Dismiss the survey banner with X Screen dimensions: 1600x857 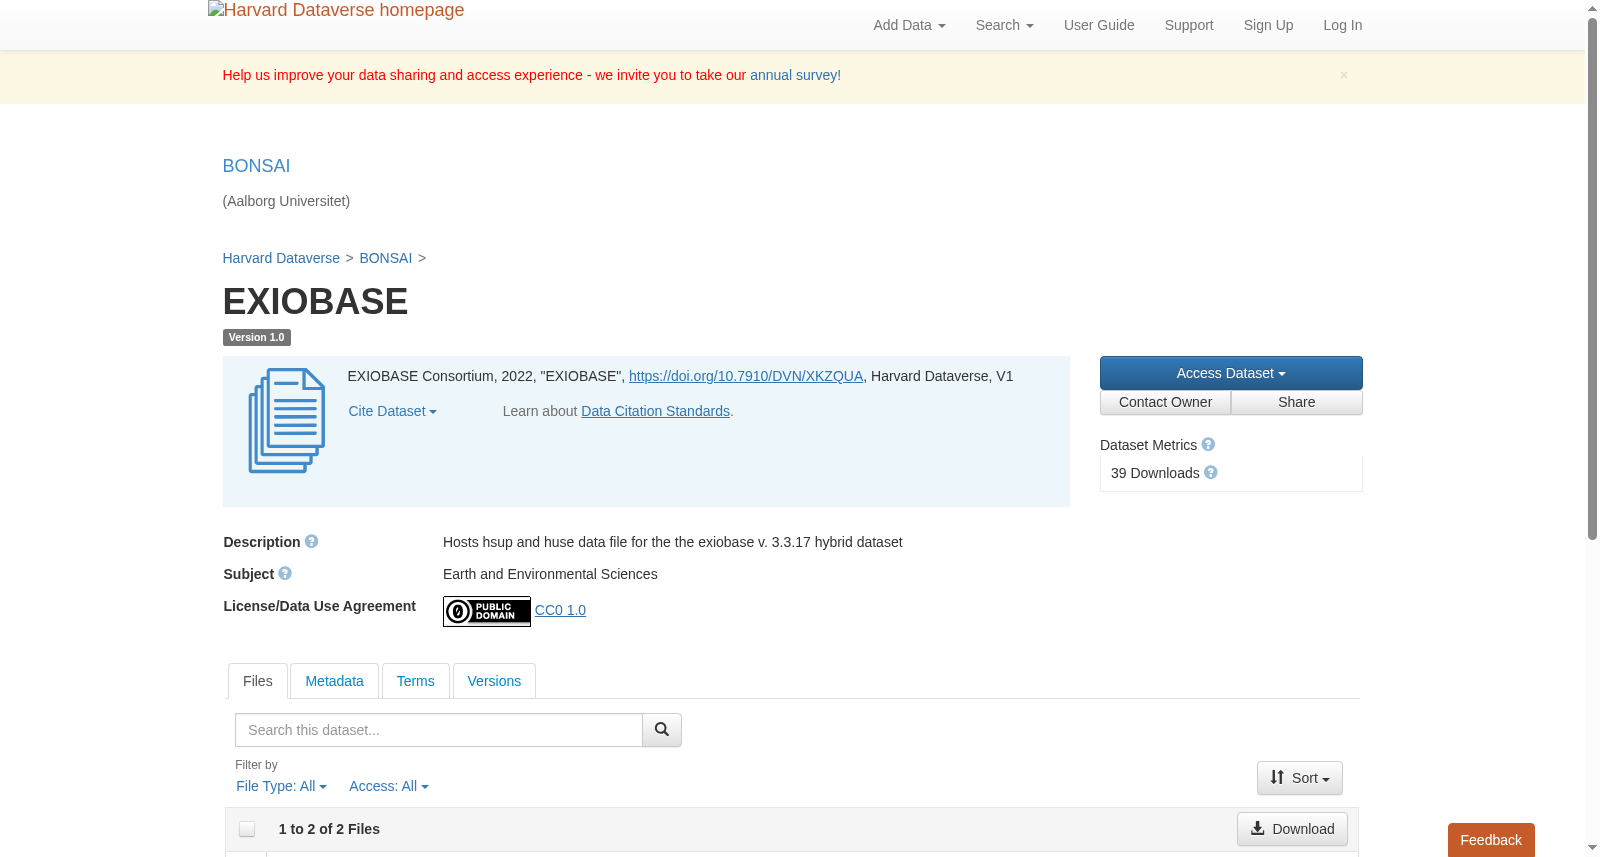pyautogui.click(x=1344, y=75)
